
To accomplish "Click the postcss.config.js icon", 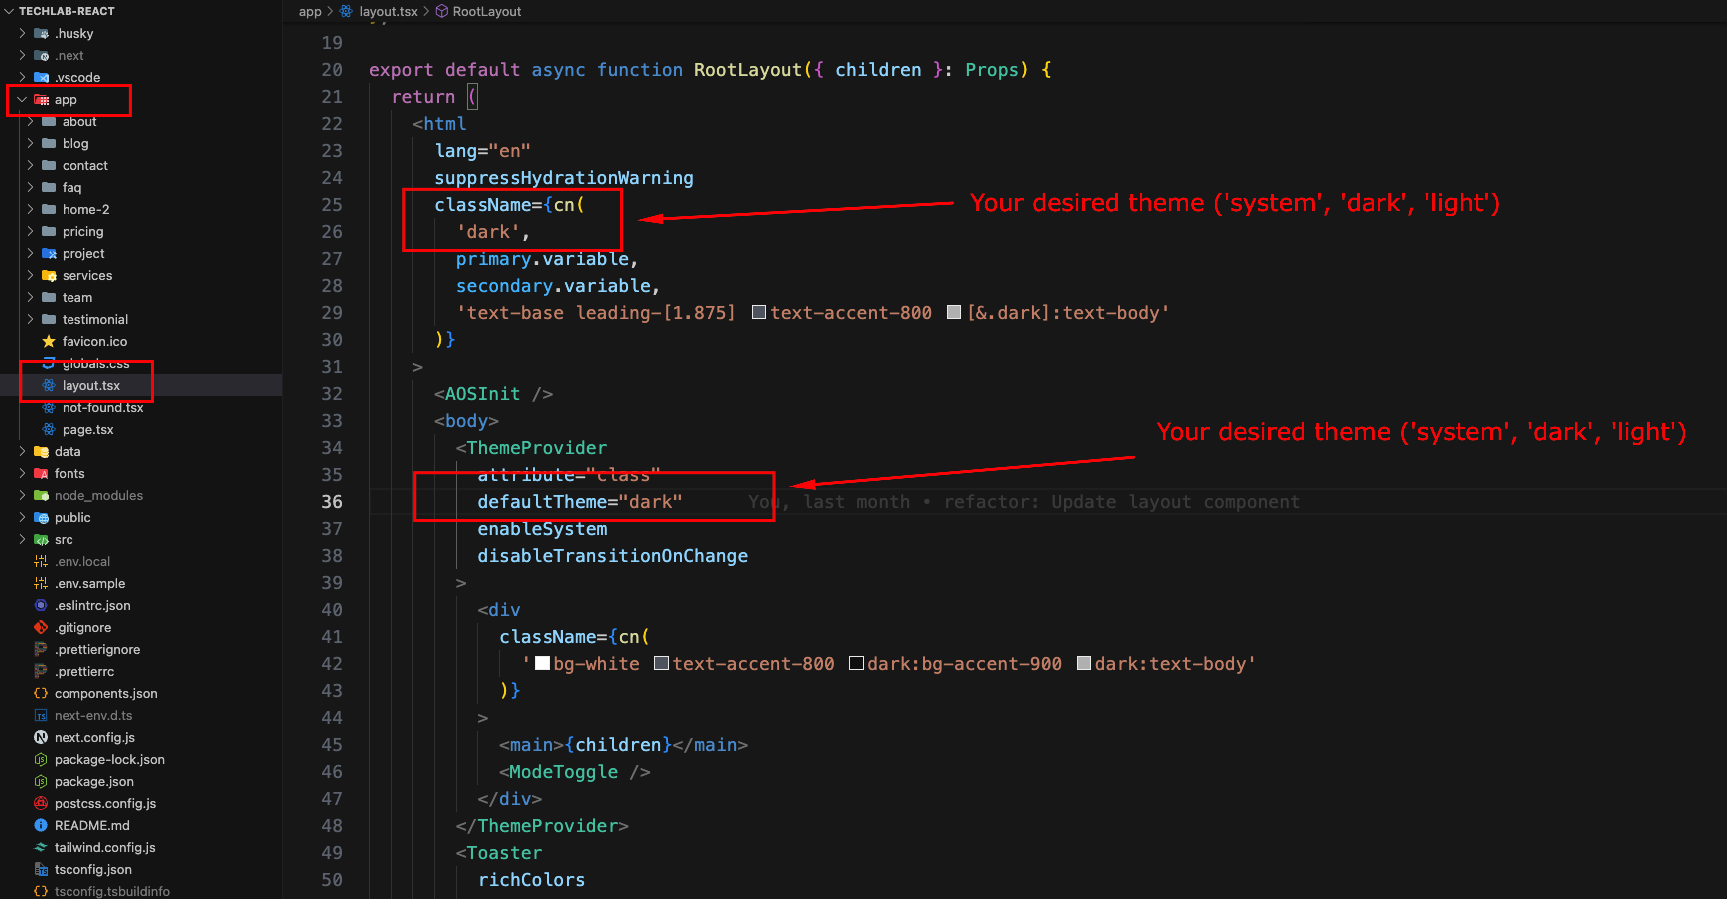I will tap(41, 803).
